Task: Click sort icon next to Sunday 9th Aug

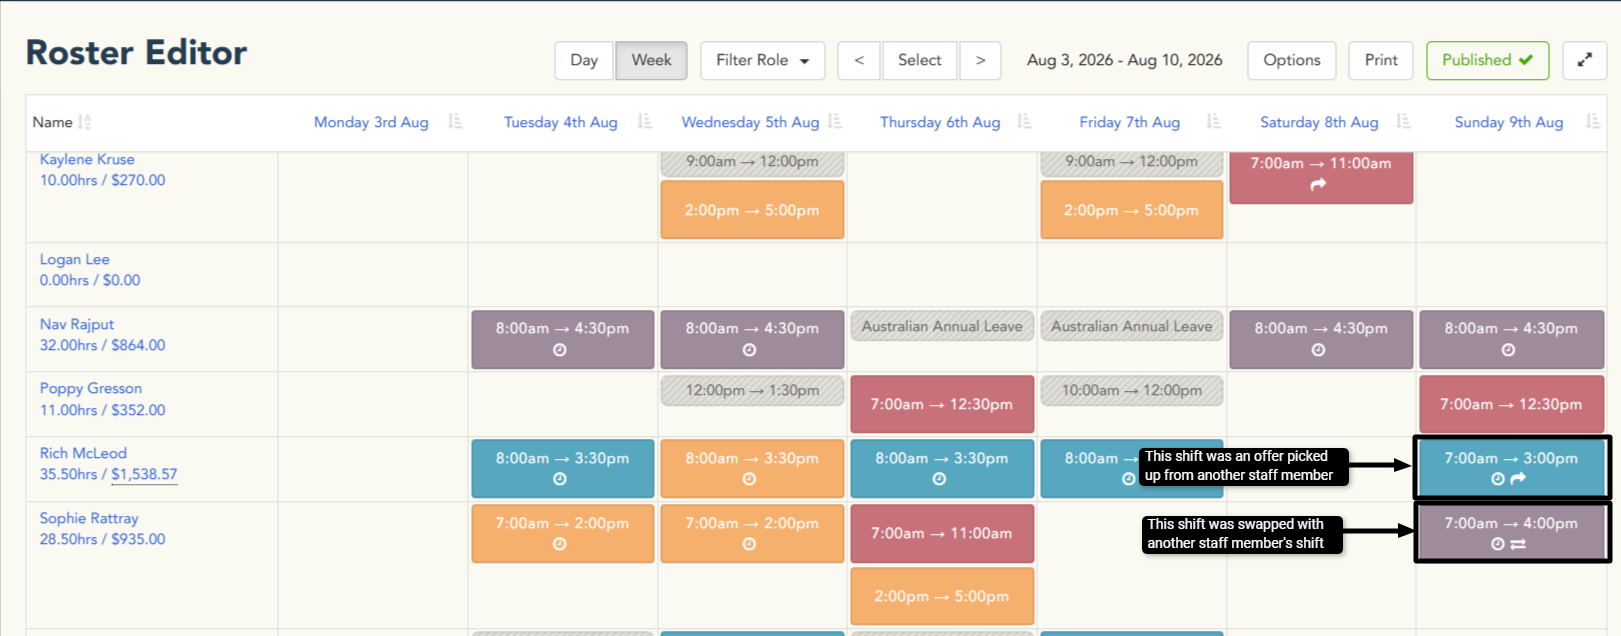Action: pos(1593,121)
